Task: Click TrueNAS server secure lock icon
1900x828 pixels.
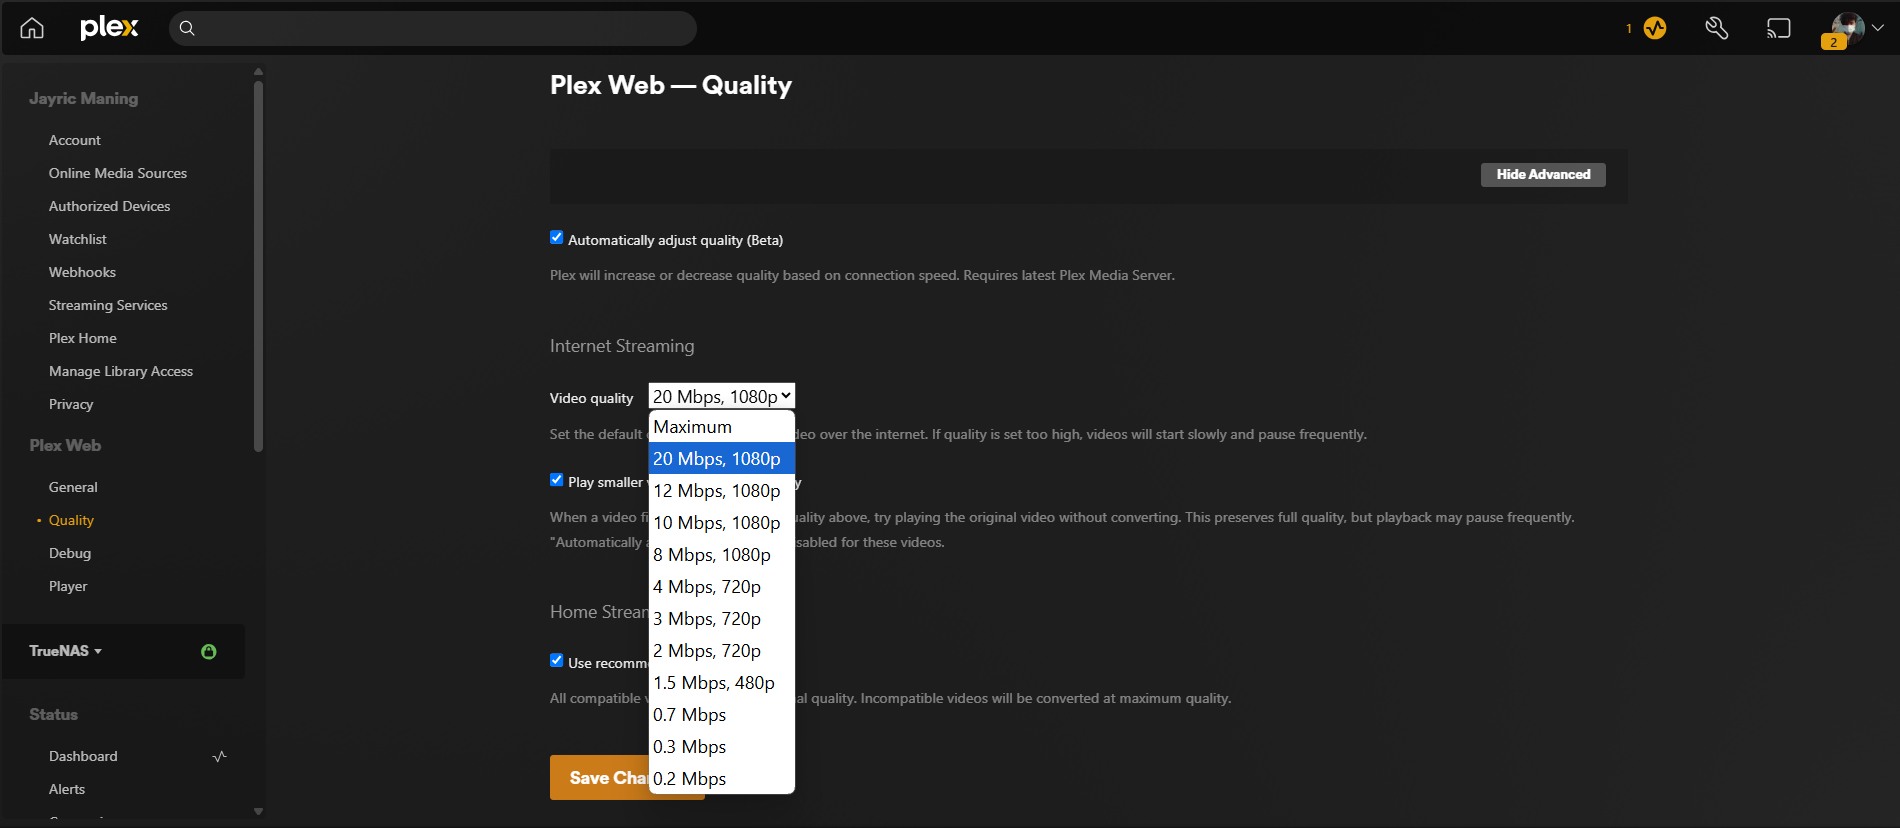Action: click(x=209, y=652)
